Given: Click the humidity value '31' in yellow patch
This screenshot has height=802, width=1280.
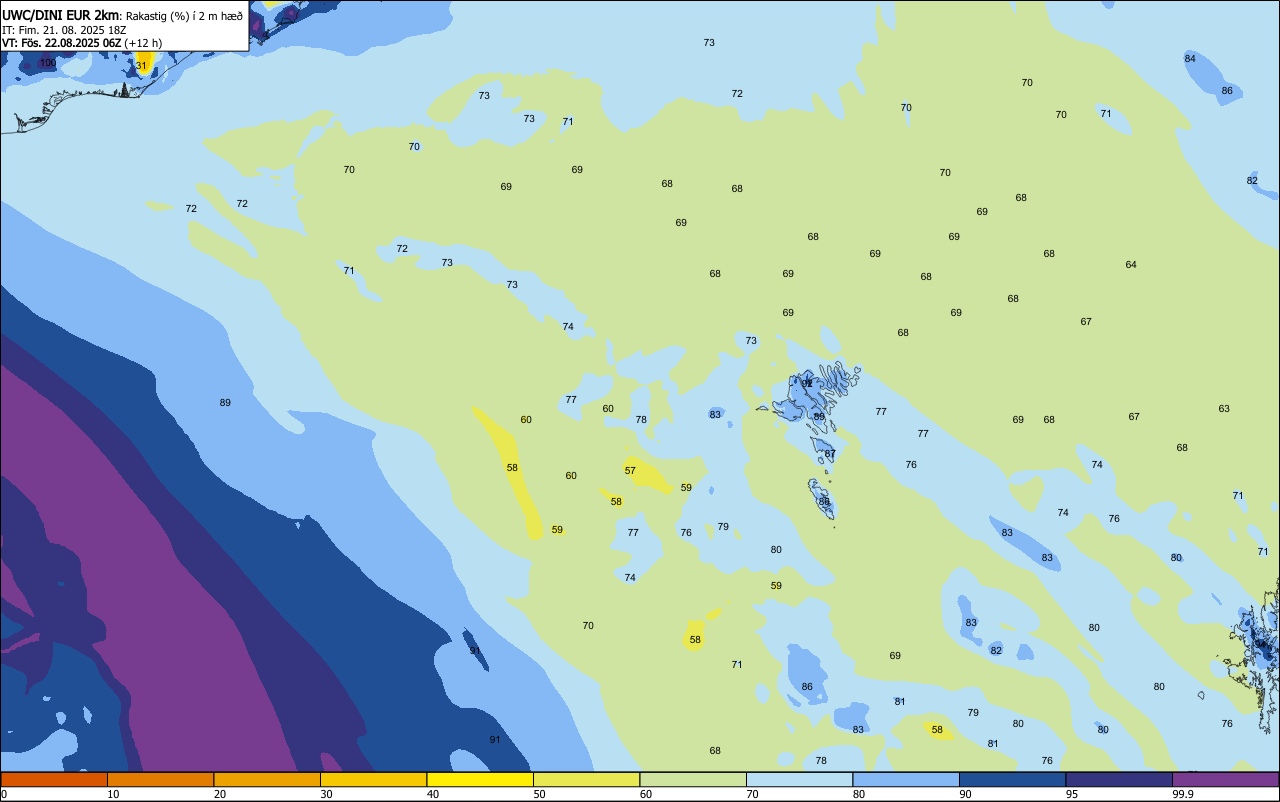Looking at the screenshot, I should 141,66.
